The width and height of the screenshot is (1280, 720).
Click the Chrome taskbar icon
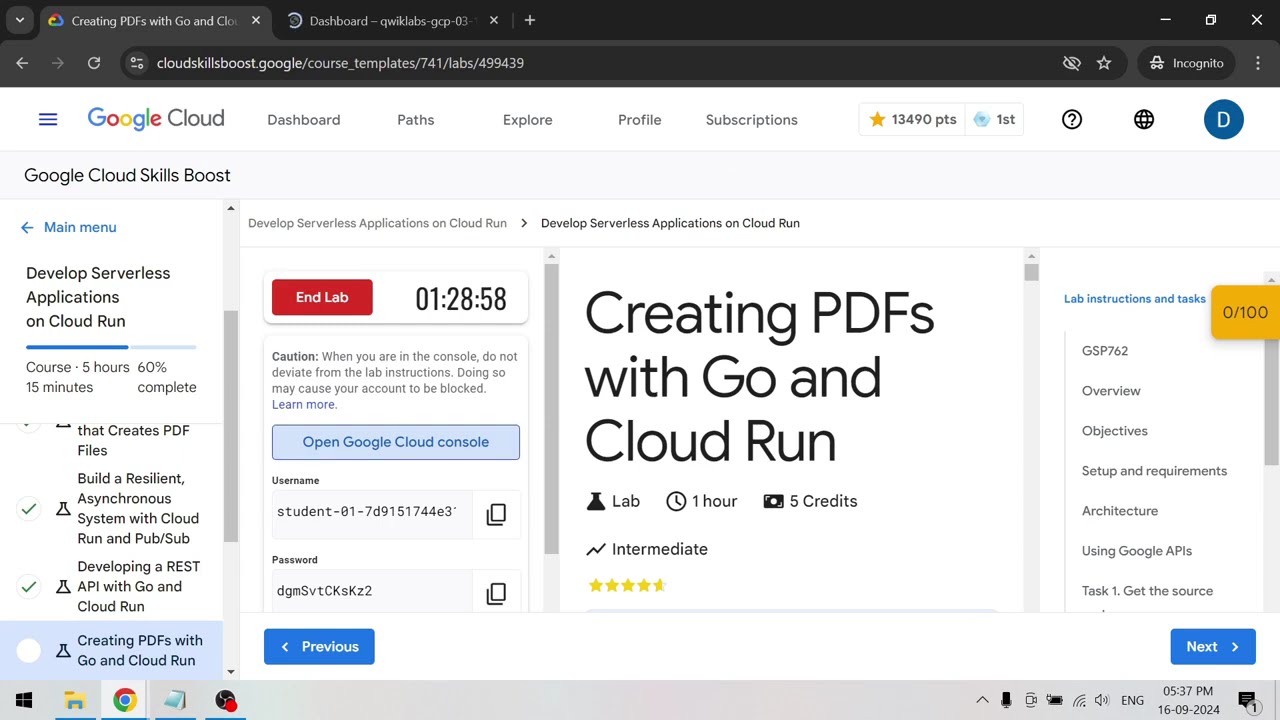coord(125,700)
